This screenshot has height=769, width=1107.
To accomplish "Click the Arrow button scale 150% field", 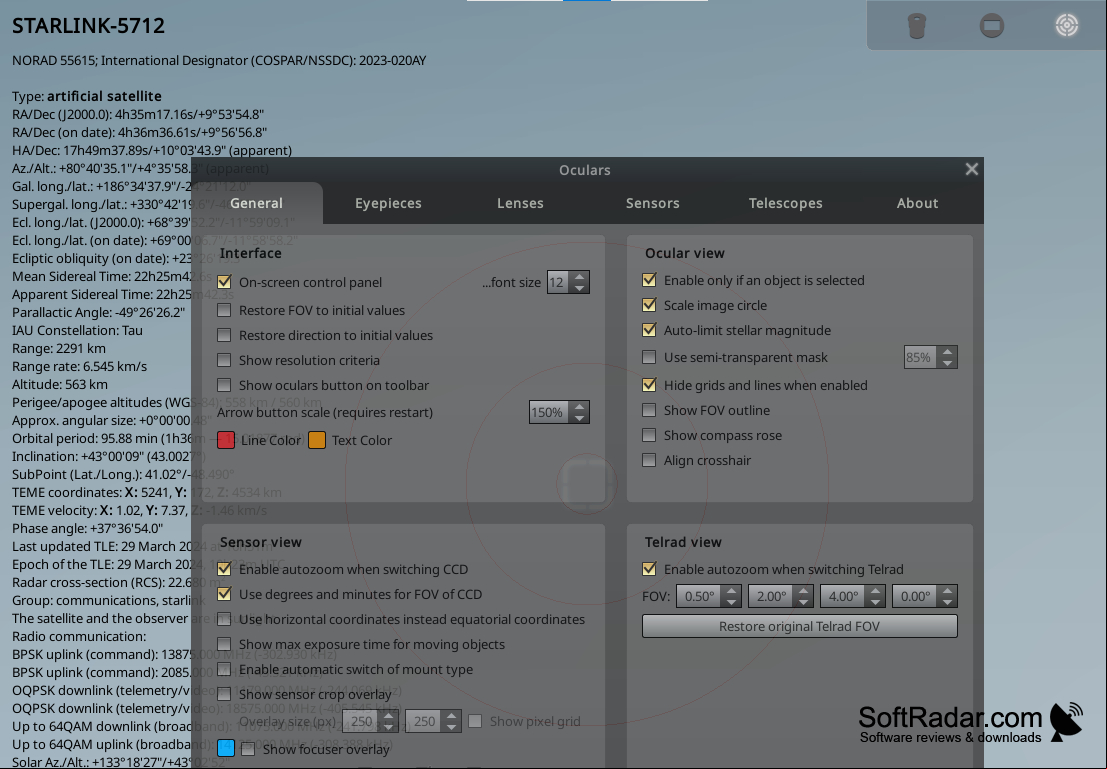I will [550, 412].
